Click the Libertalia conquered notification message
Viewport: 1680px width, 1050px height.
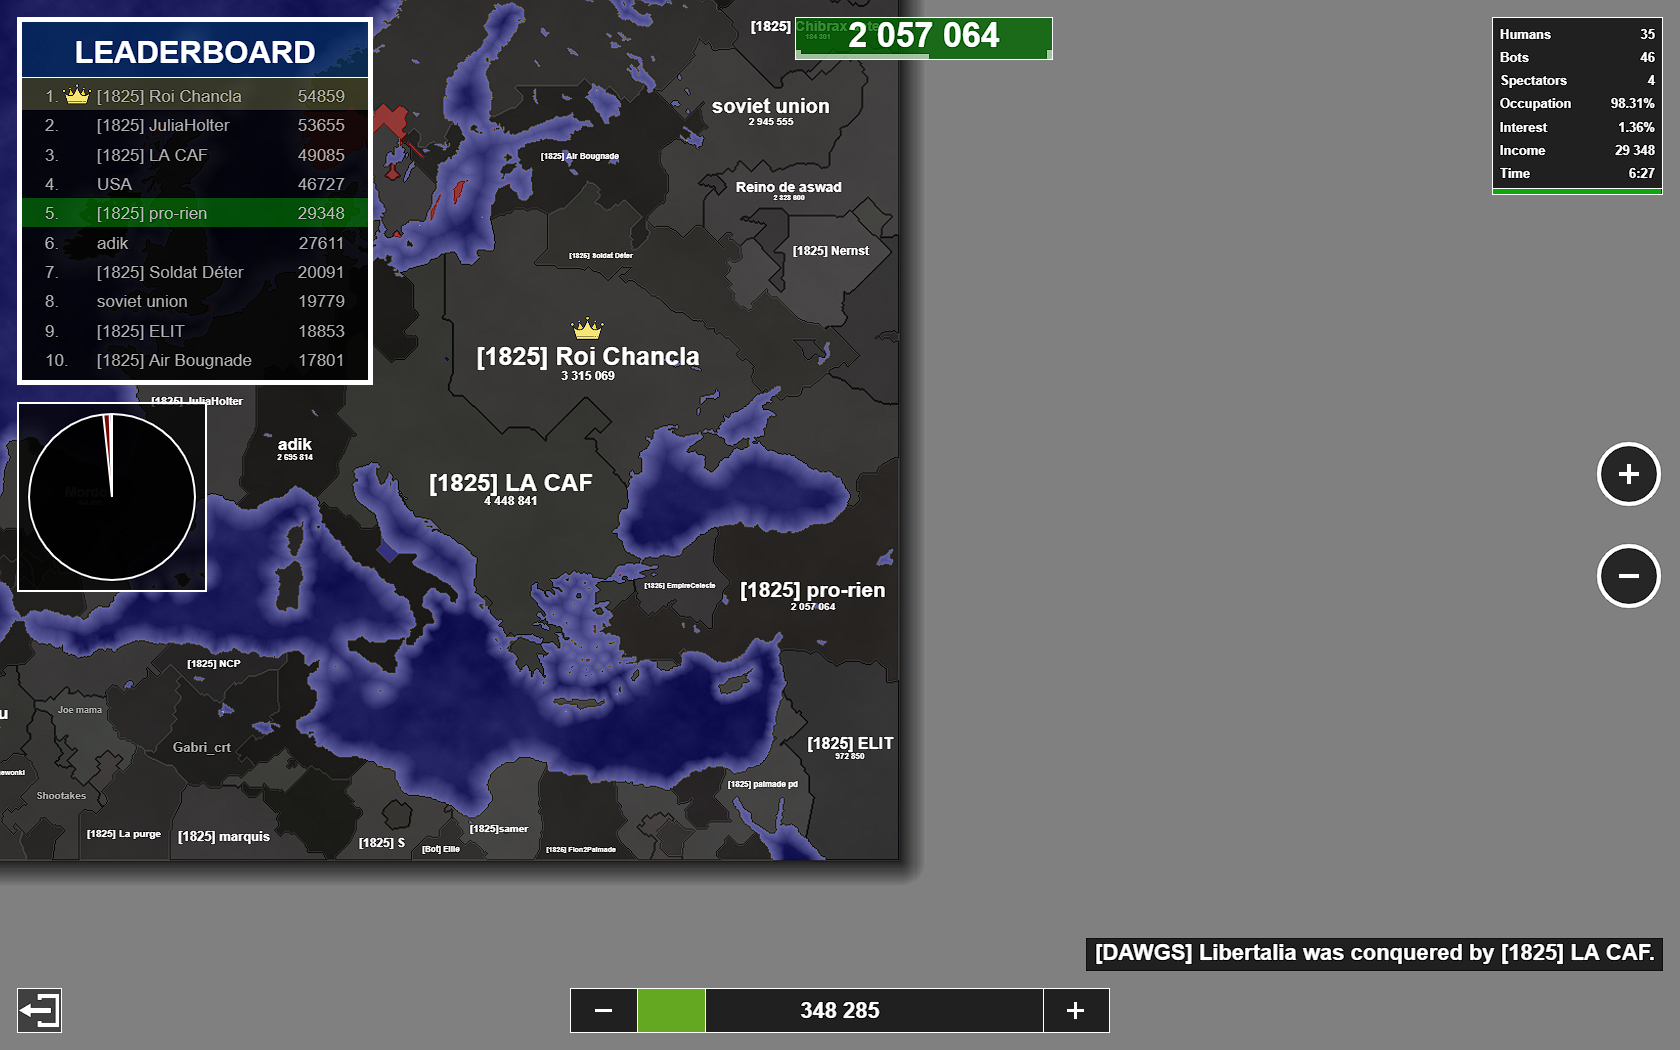point(1374,953)
